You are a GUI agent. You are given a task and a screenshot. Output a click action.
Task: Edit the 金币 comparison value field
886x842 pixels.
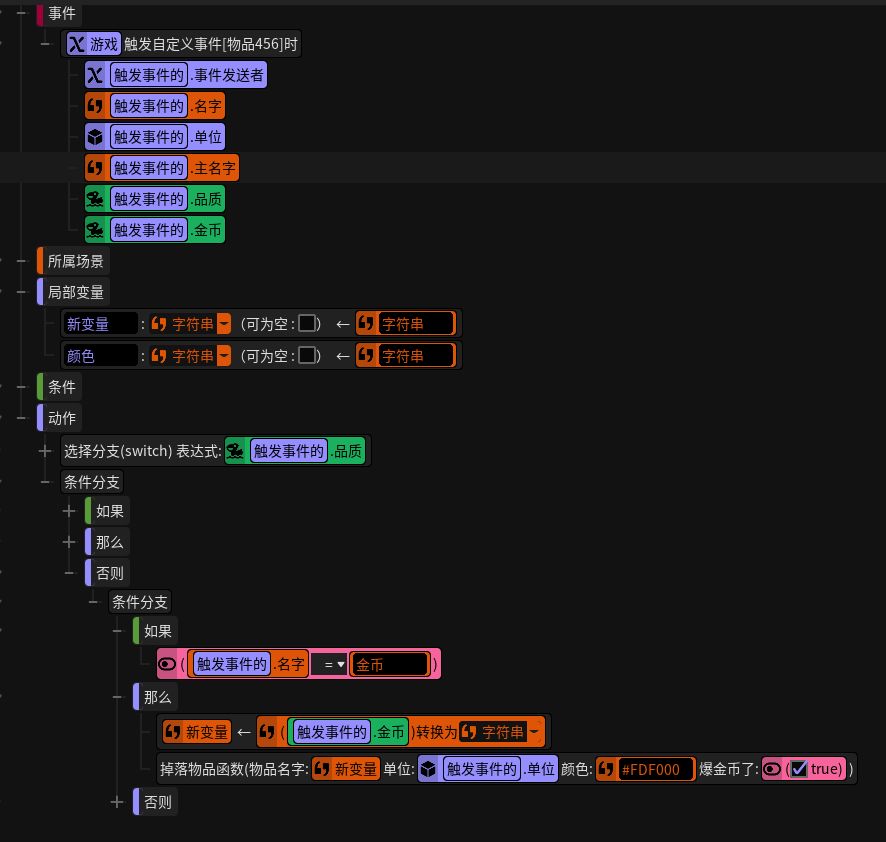(389, 665)
